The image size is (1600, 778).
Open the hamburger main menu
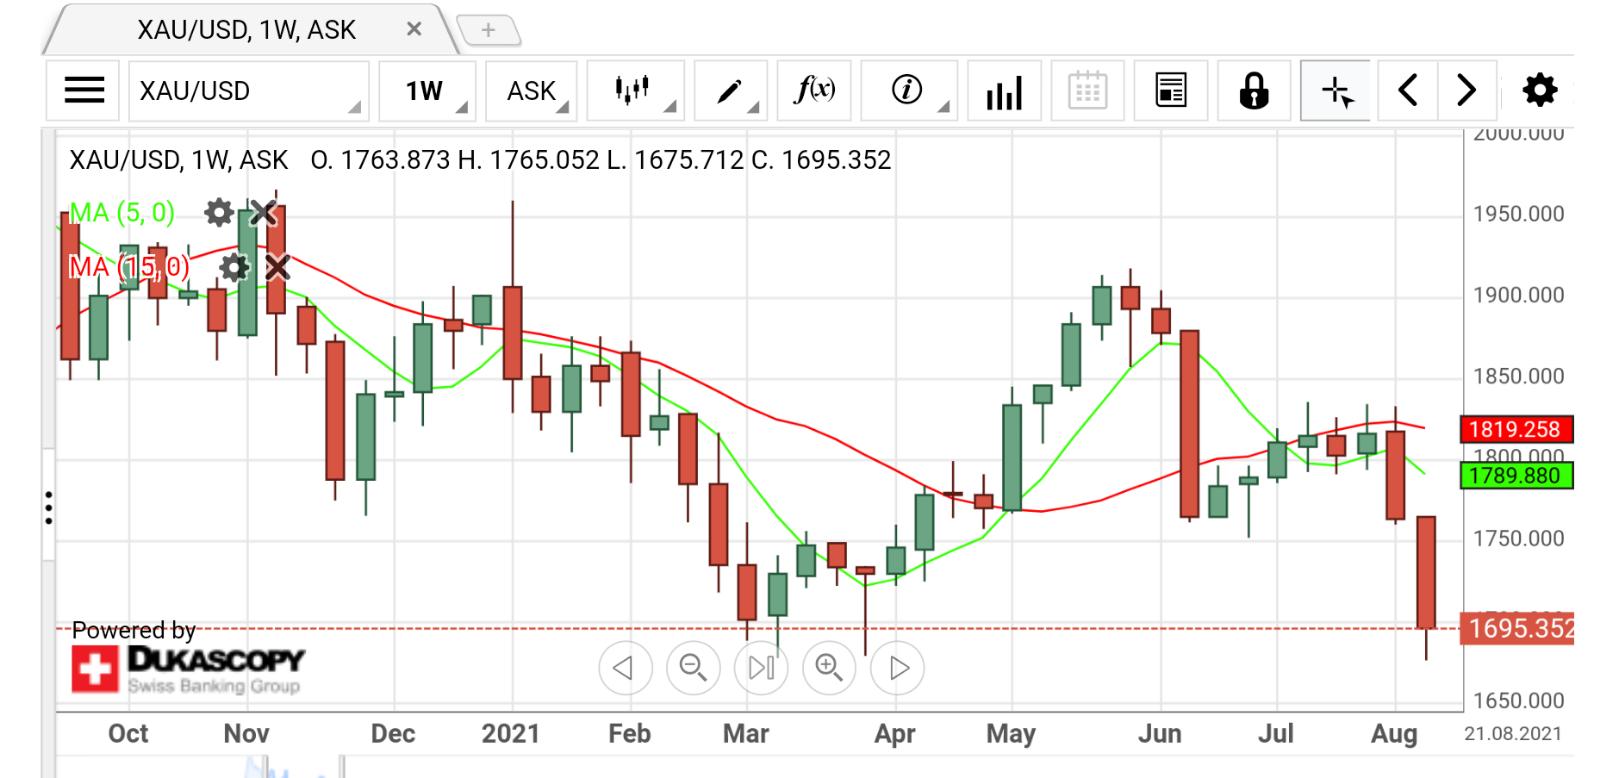click(84, 91)
